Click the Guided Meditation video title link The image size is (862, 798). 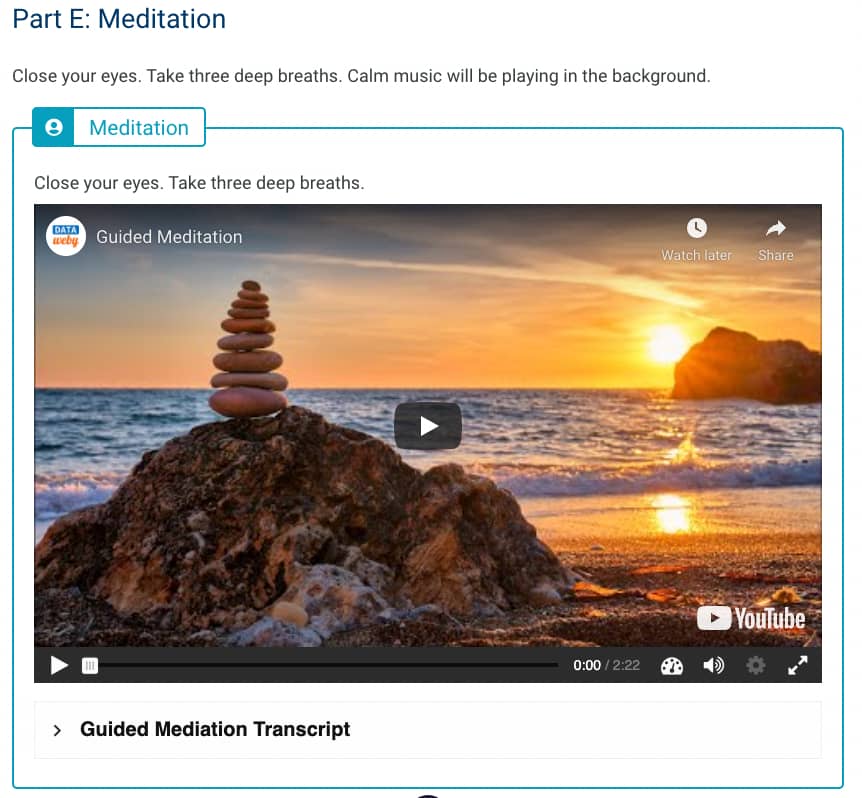[x=169, y=237]
